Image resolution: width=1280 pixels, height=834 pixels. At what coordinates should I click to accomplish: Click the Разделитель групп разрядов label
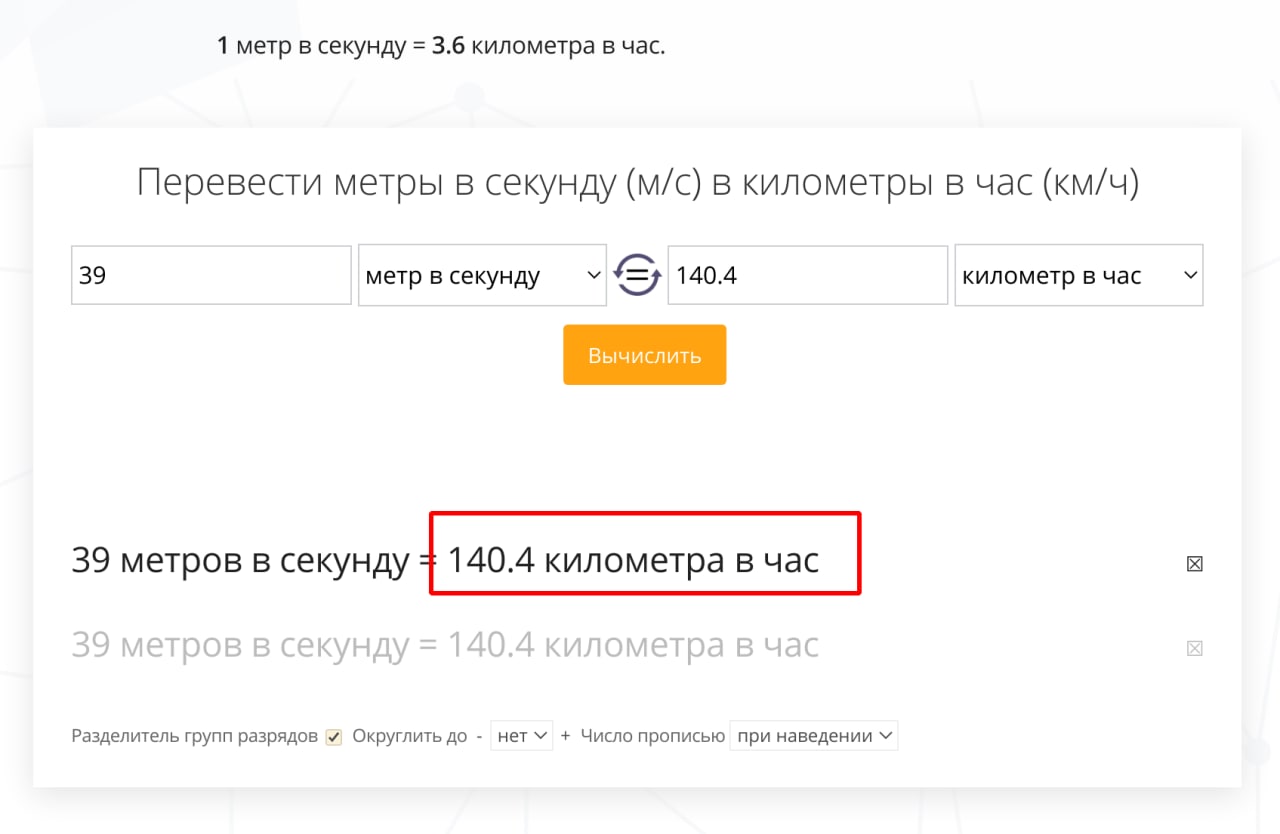pos(194,736)
